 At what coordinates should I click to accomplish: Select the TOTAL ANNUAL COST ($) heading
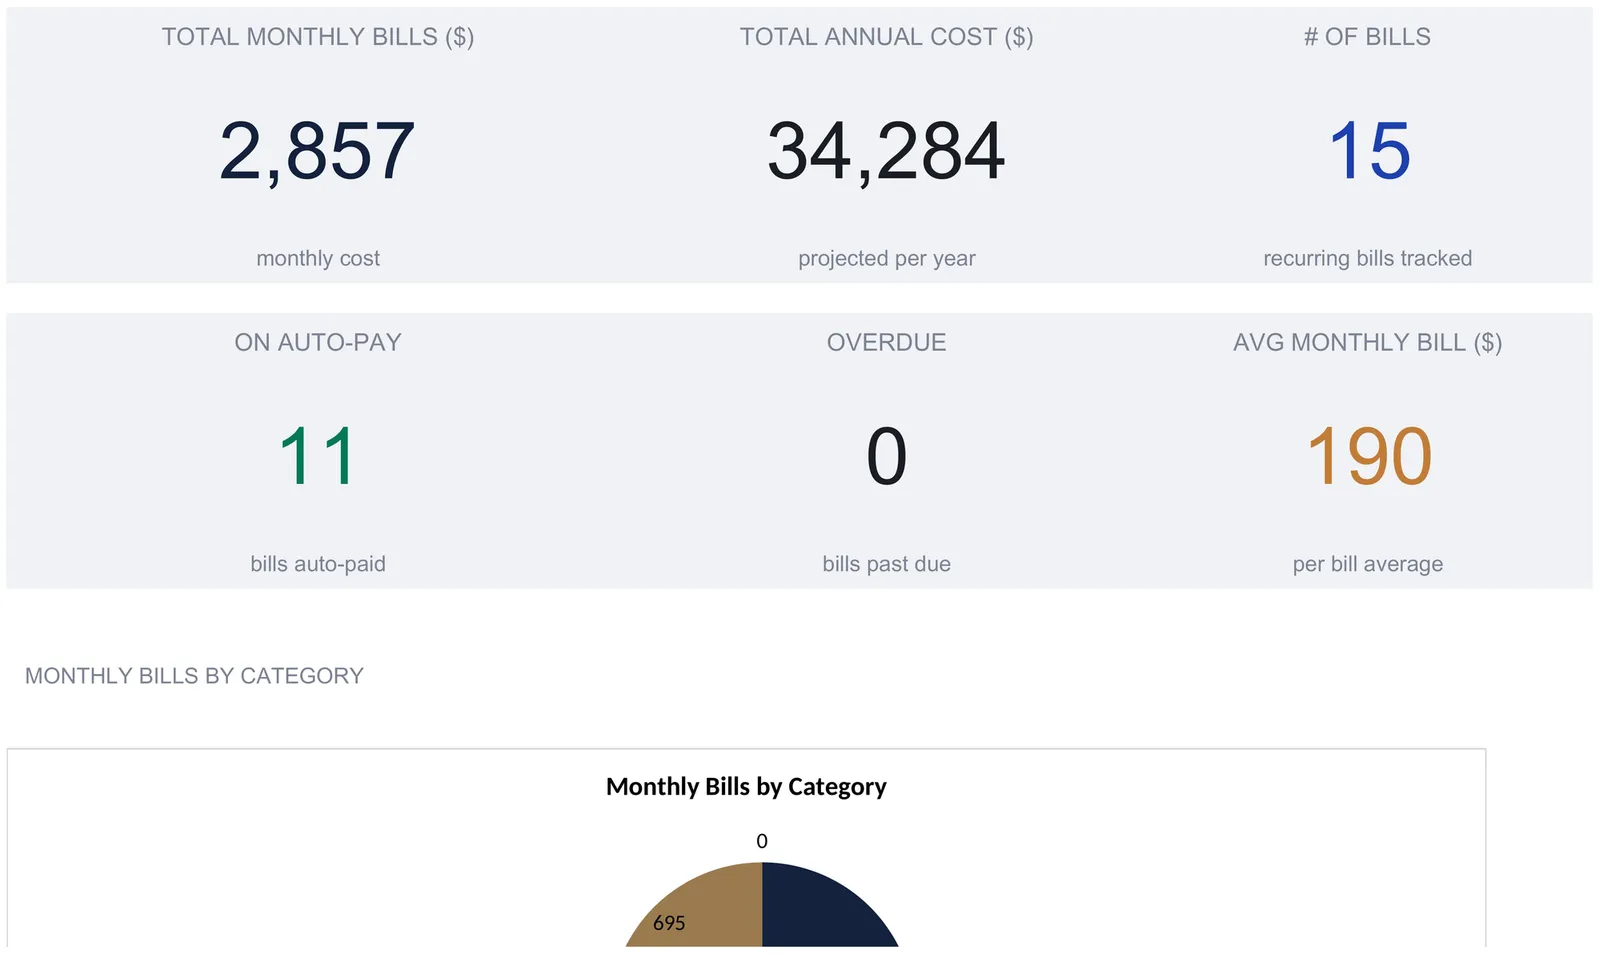pyautogui.click(x=886, y=37)
